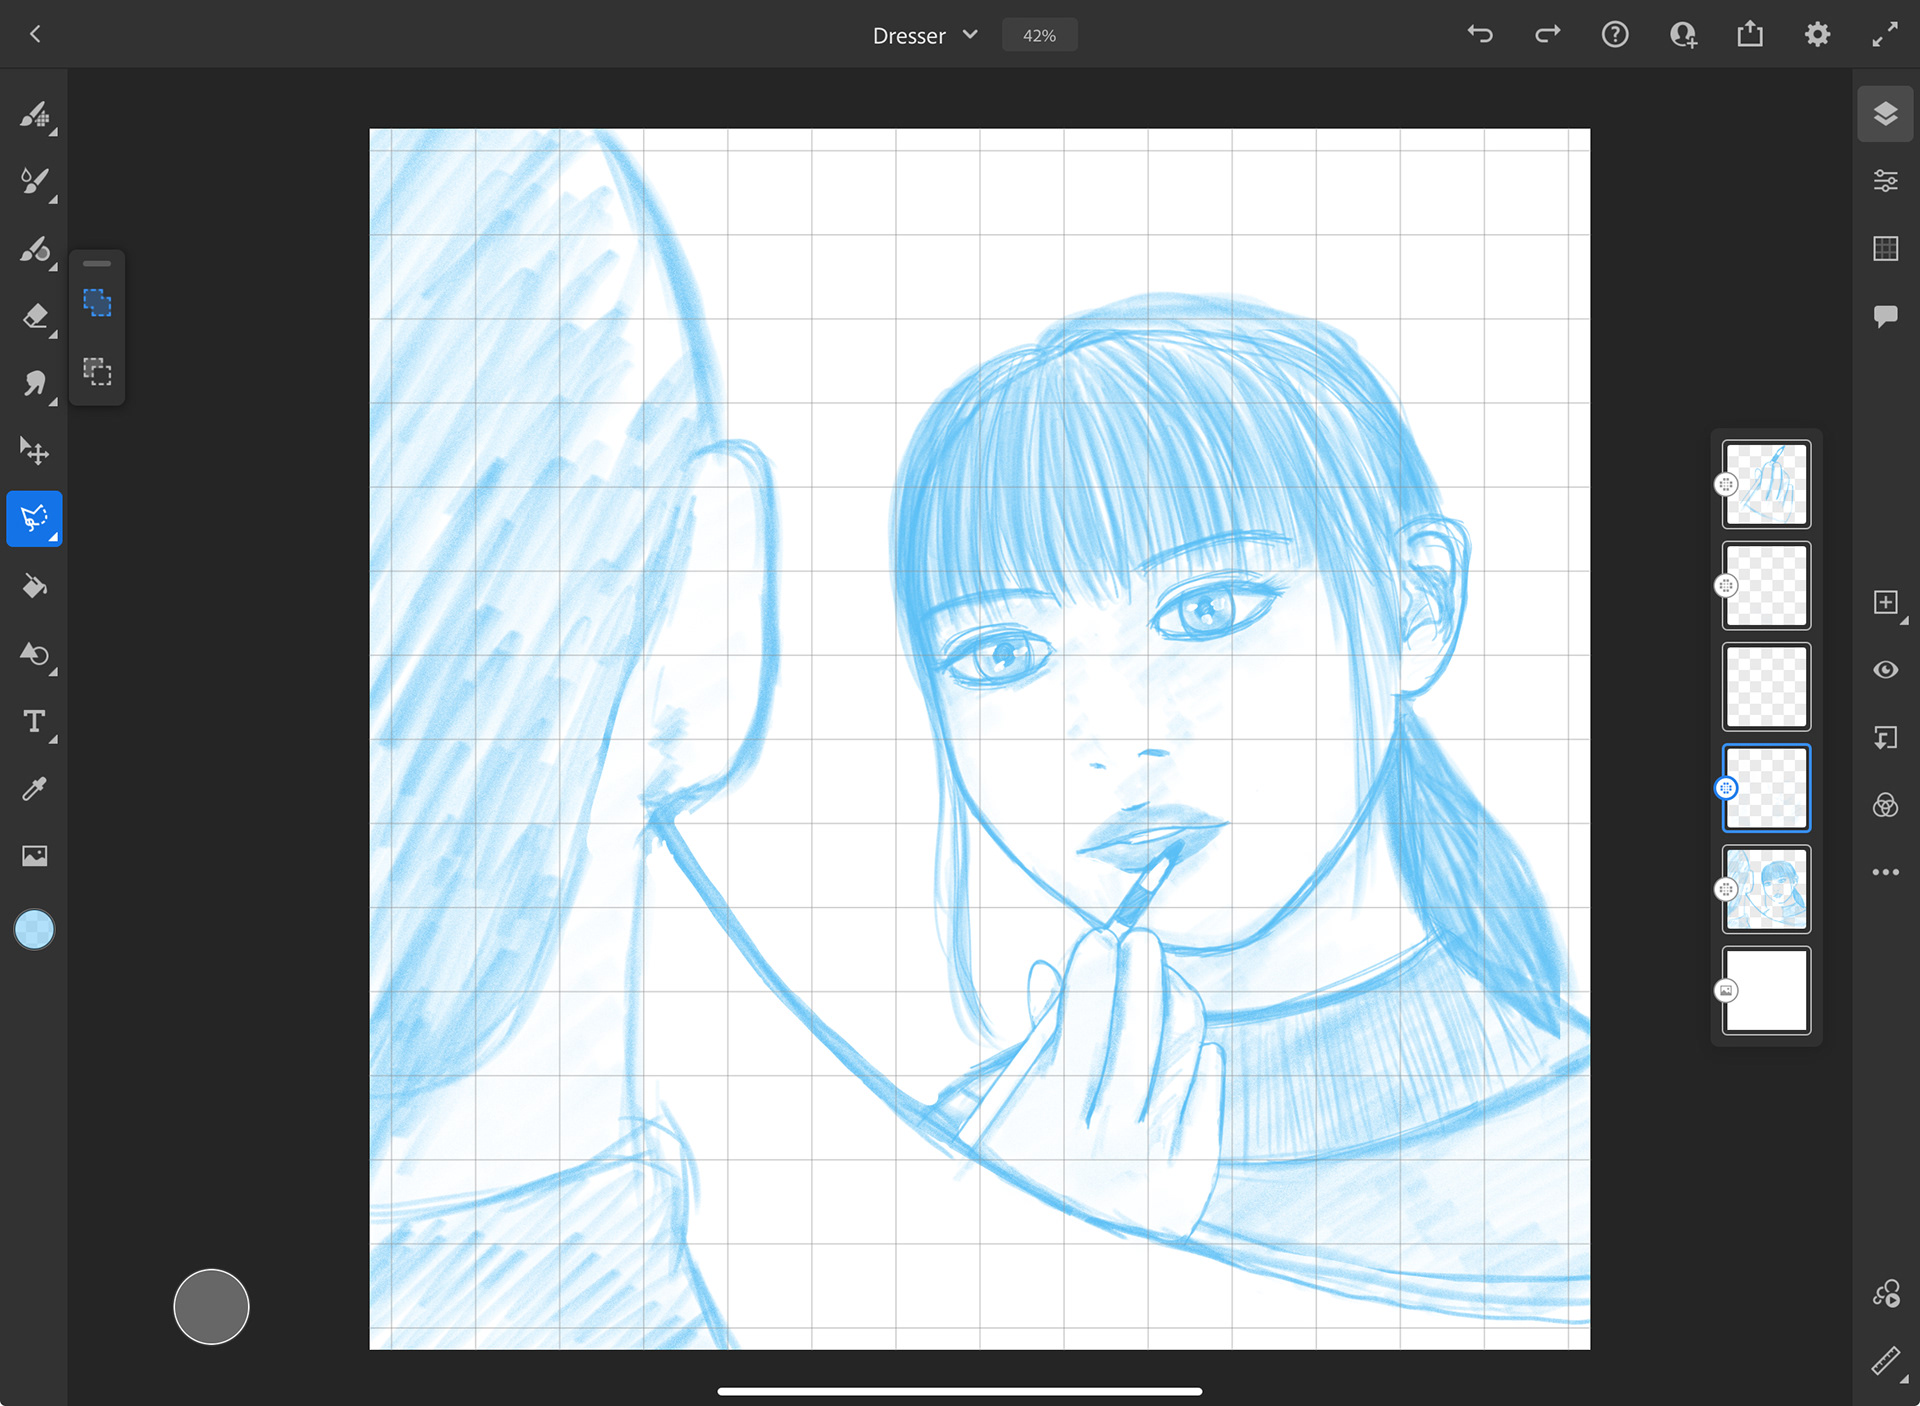Choose the Move transform tool
The width and height of the screenshot is (1920, 1406).
pyautogui.click(x=34, y=451)
